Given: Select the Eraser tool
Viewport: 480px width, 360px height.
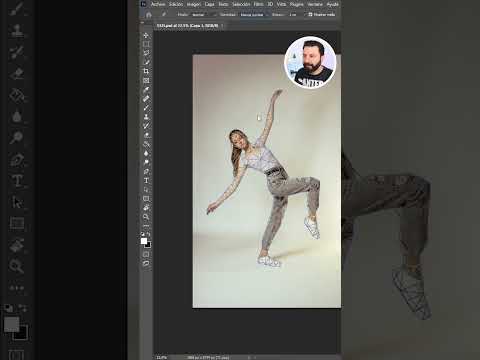Looking at the screenshot, I should click(146, 135).
